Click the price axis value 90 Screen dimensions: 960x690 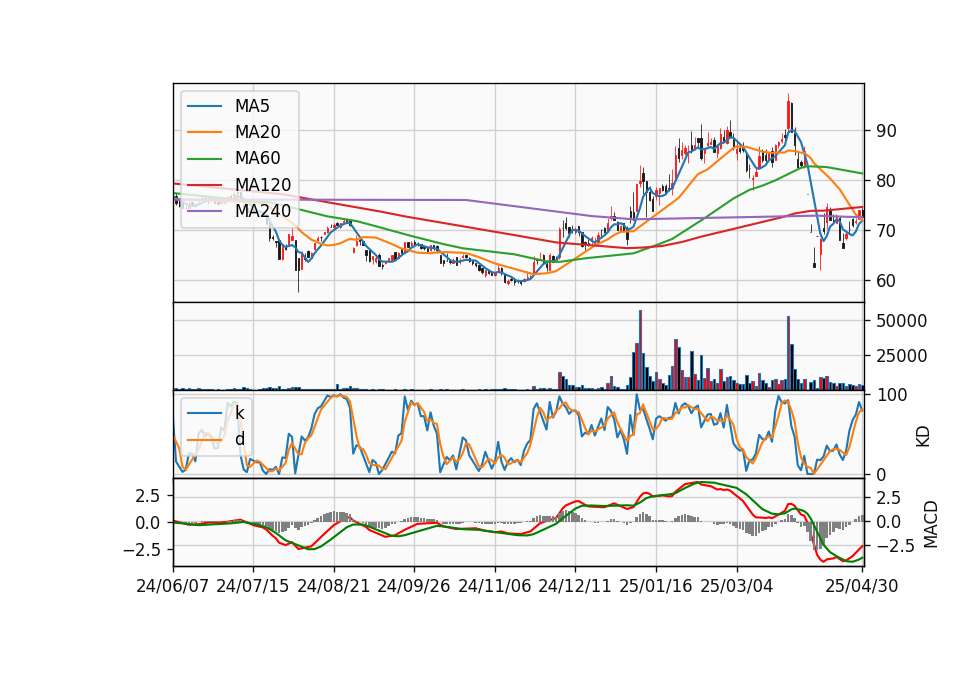tap(887, 131)
